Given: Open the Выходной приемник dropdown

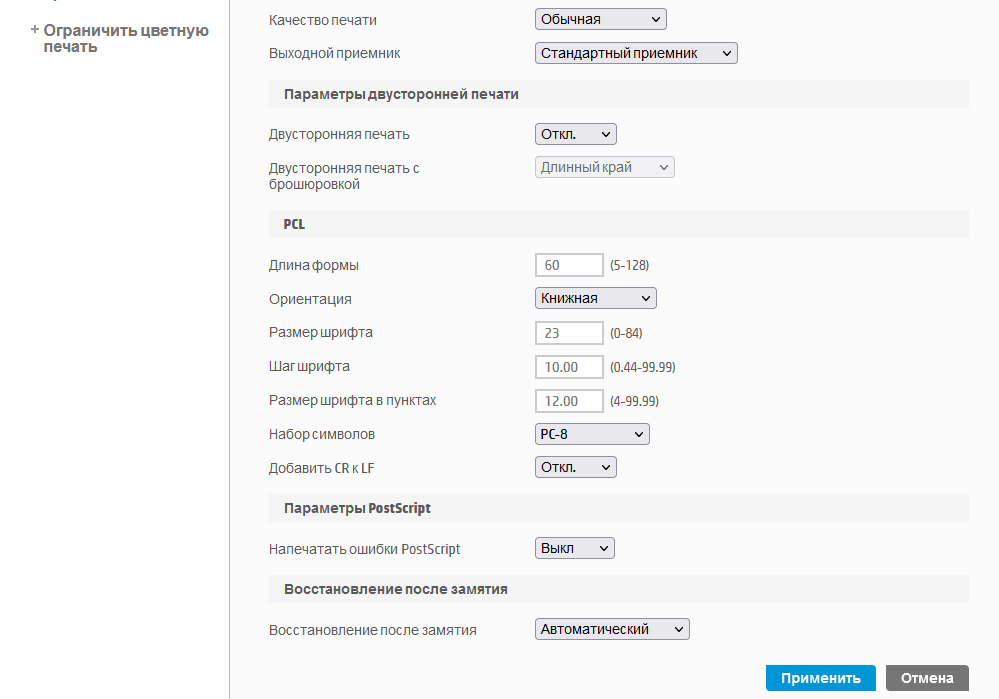Looking at the screenshot, I should [636, 53].
